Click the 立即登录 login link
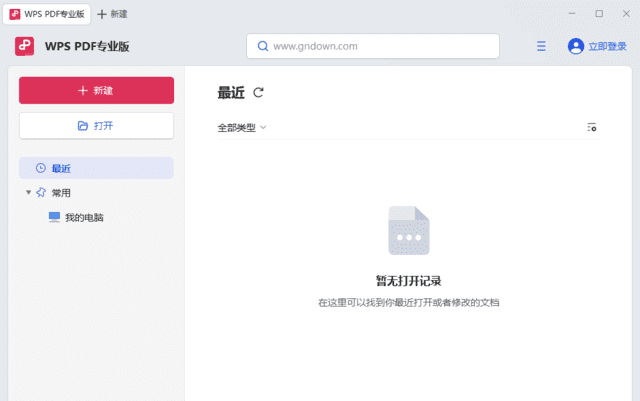640x401 pixels. pos(607,46)
